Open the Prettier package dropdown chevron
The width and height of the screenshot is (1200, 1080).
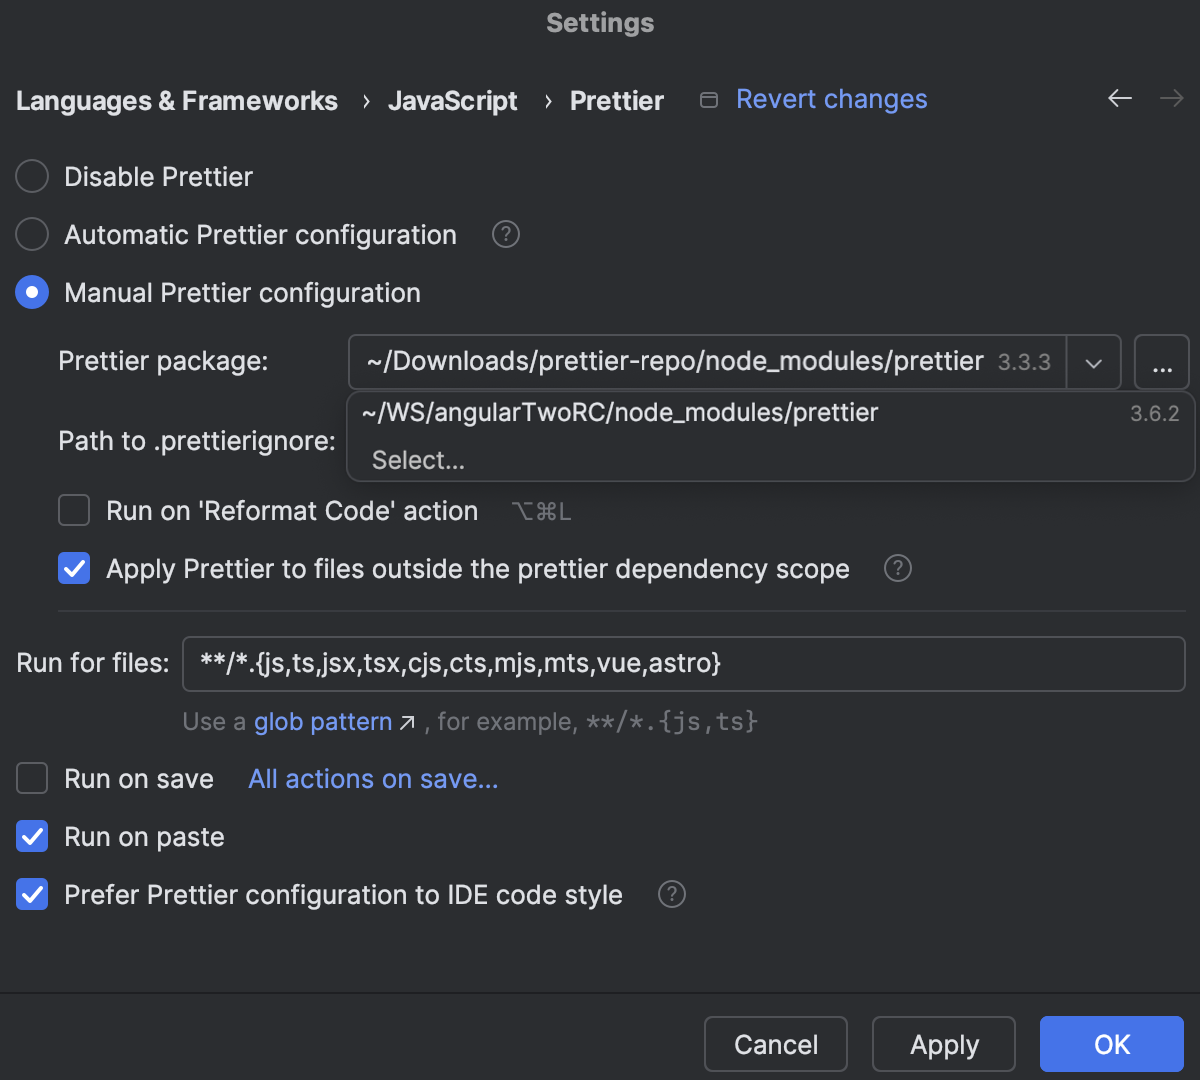(x=1094, y=362)
